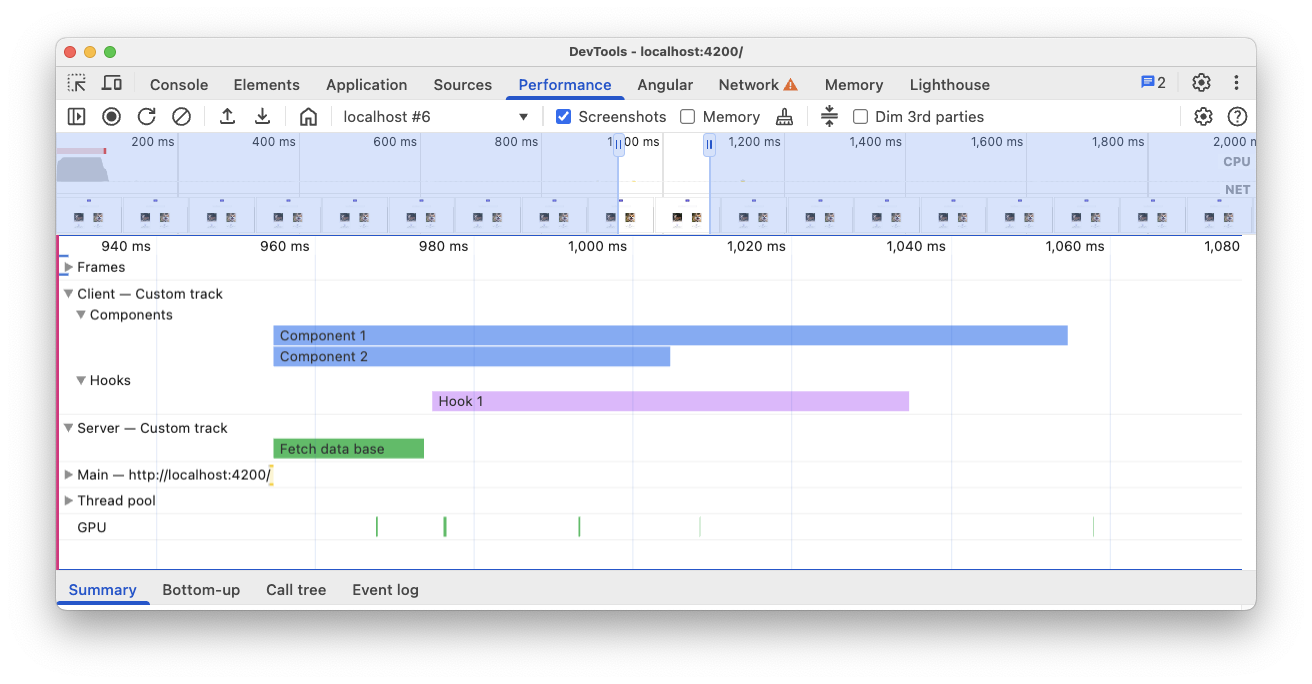Open the Bottom-up tab
Viewport: 1312px width, 684px height.
pyautogui.click(x=201, y=590)
